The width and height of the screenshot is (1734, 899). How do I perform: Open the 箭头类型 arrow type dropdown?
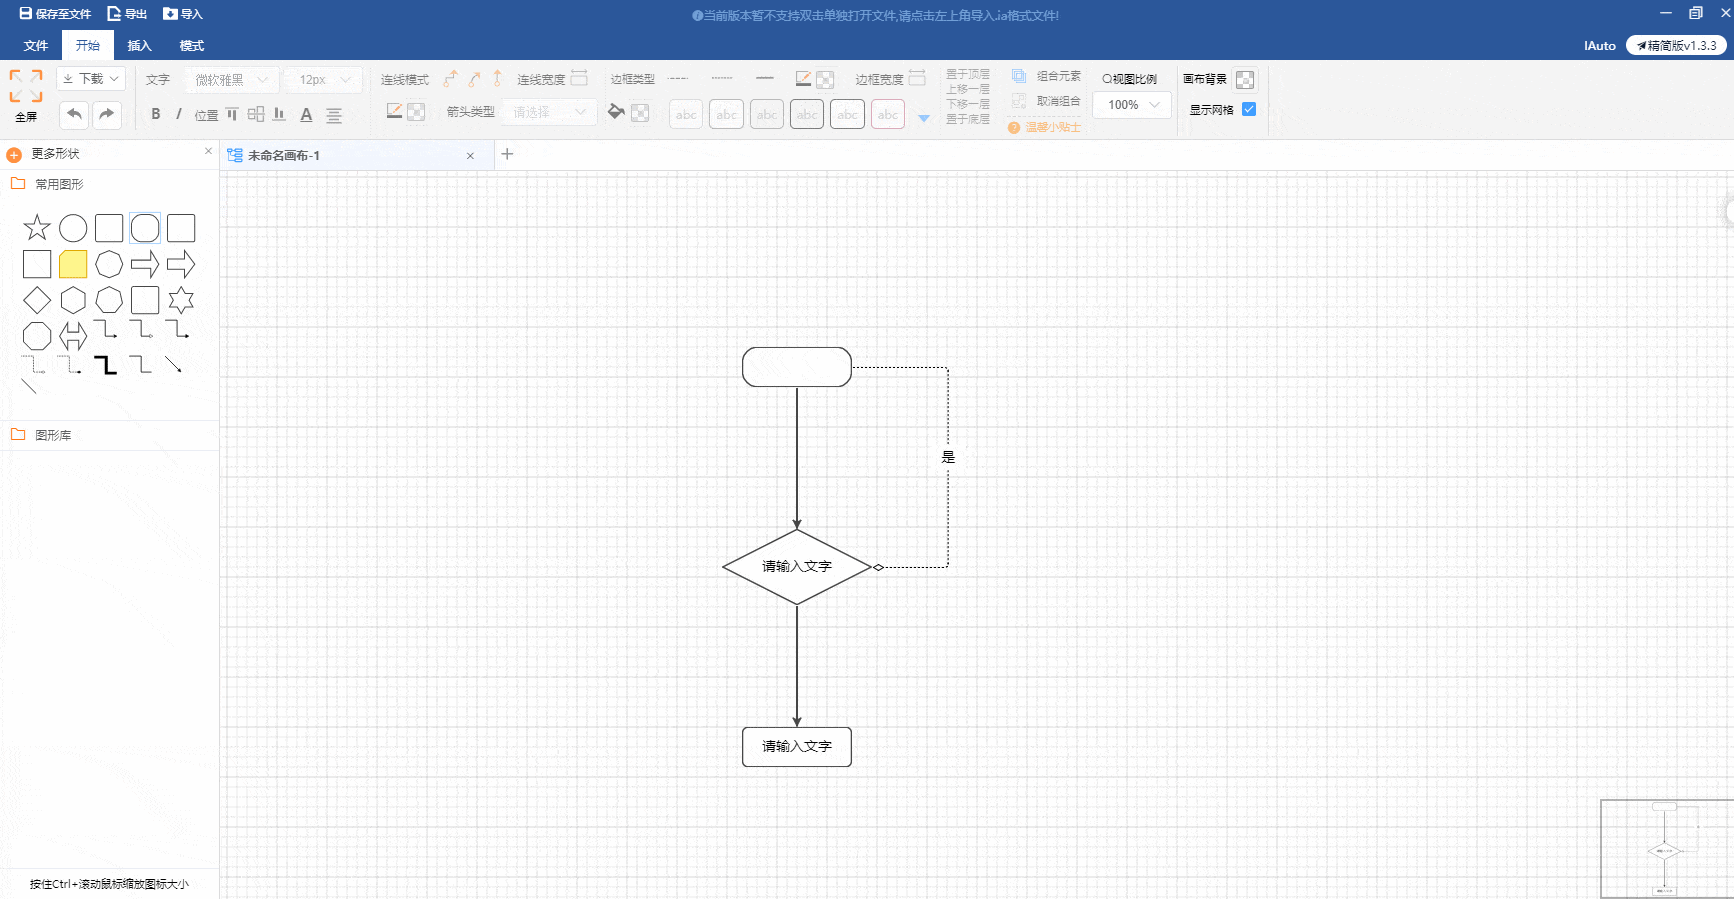click(x=548, y=112)
